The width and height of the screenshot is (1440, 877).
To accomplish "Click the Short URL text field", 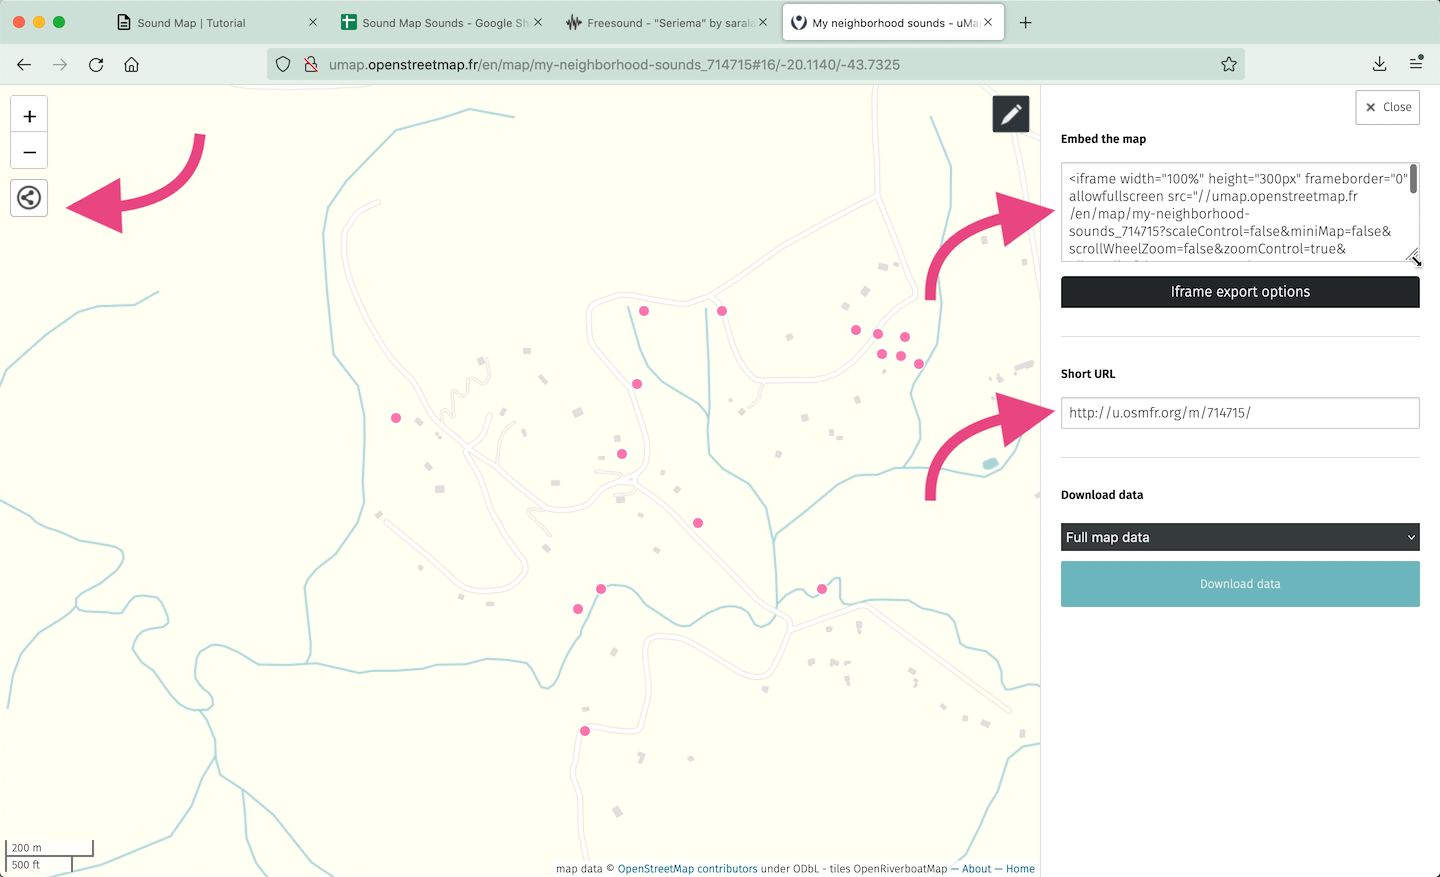I will [1239, 413].
